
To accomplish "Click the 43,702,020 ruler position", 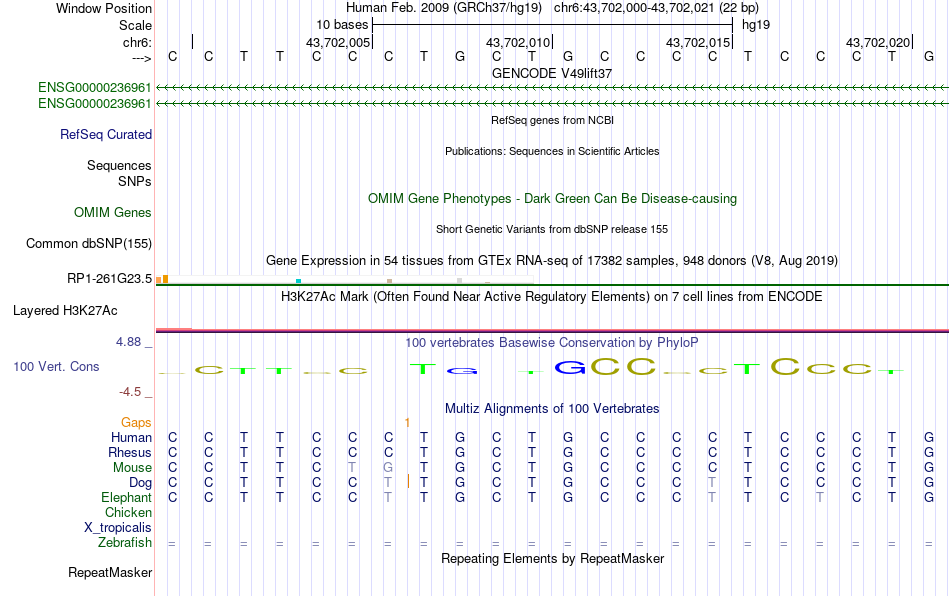I will [x=878, y=42].
